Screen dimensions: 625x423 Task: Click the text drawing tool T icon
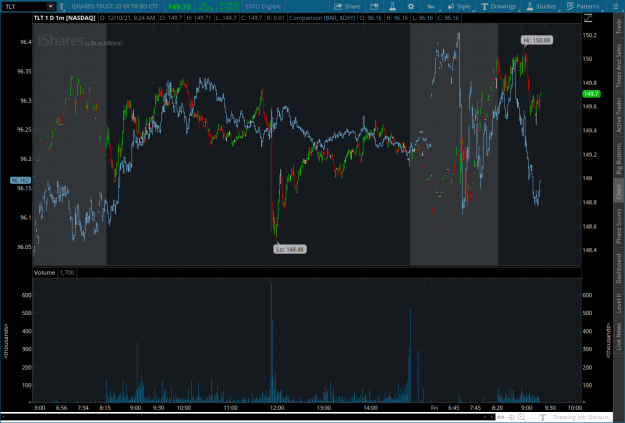tap(542, 417)
